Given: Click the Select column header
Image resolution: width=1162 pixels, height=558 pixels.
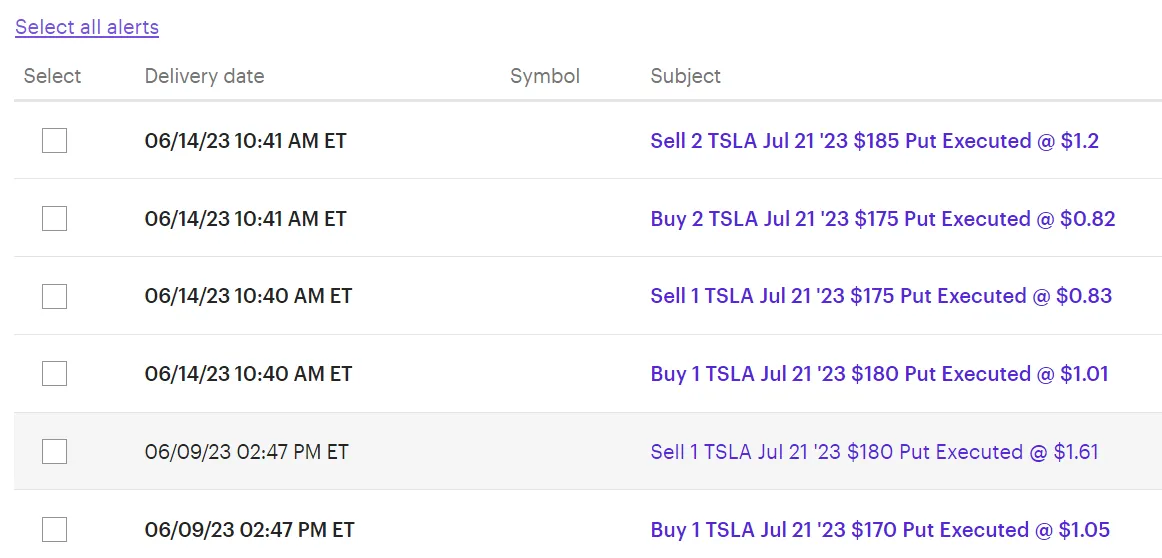Looking at the screenshot, I should tap(53, 76).
